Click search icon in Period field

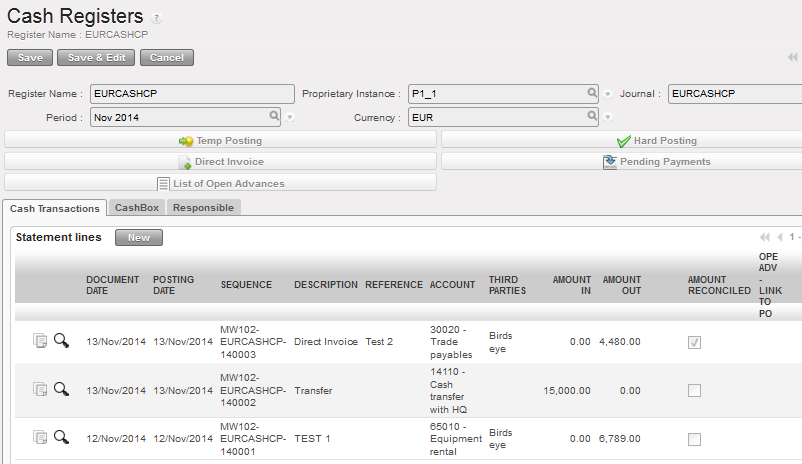(x=276, y=117)
